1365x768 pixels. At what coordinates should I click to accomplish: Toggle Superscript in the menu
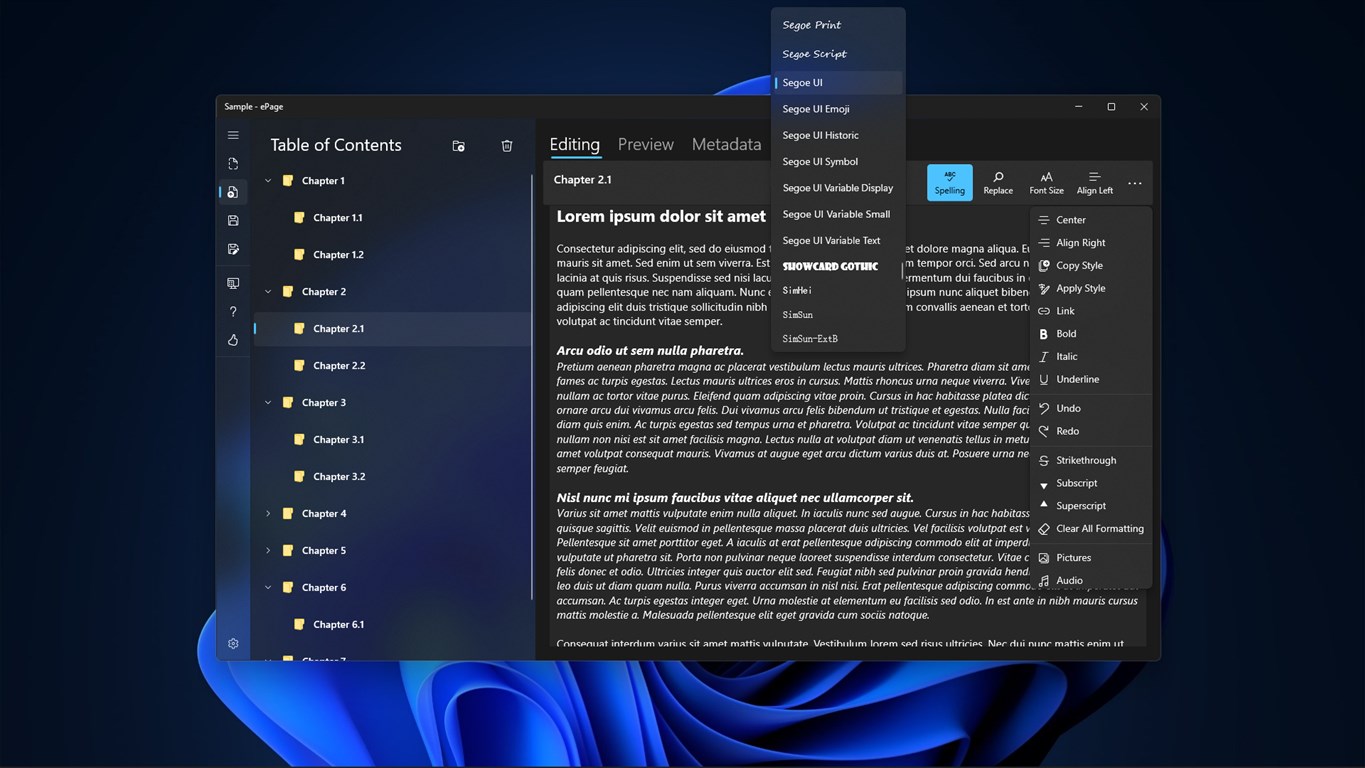click(1091, 506)
